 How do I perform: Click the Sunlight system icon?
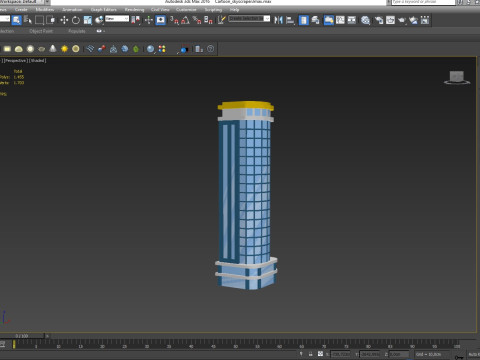[x=64, y=49]
